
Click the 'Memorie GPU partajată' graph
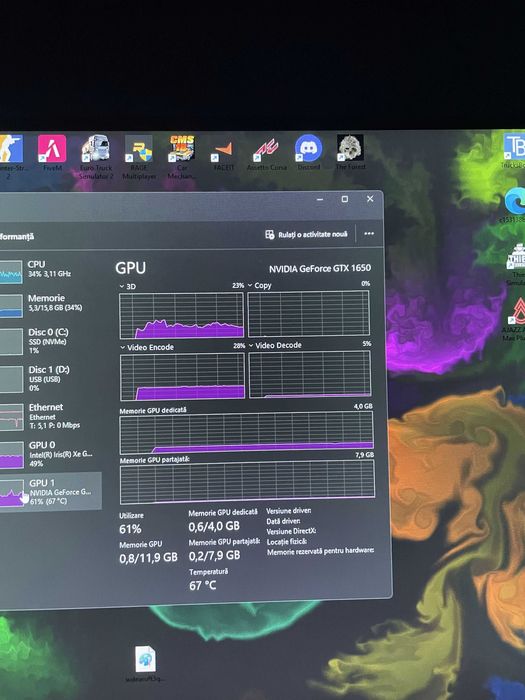247,482
